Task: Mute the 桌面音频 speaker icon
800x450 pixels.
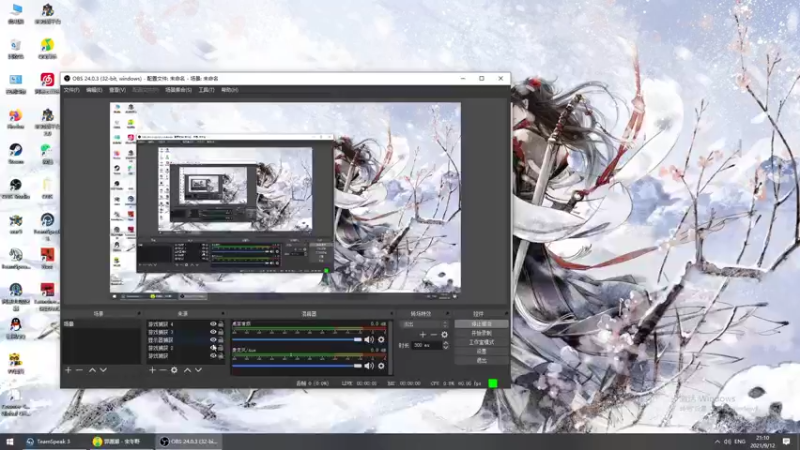Action: [x=369, y=339]
